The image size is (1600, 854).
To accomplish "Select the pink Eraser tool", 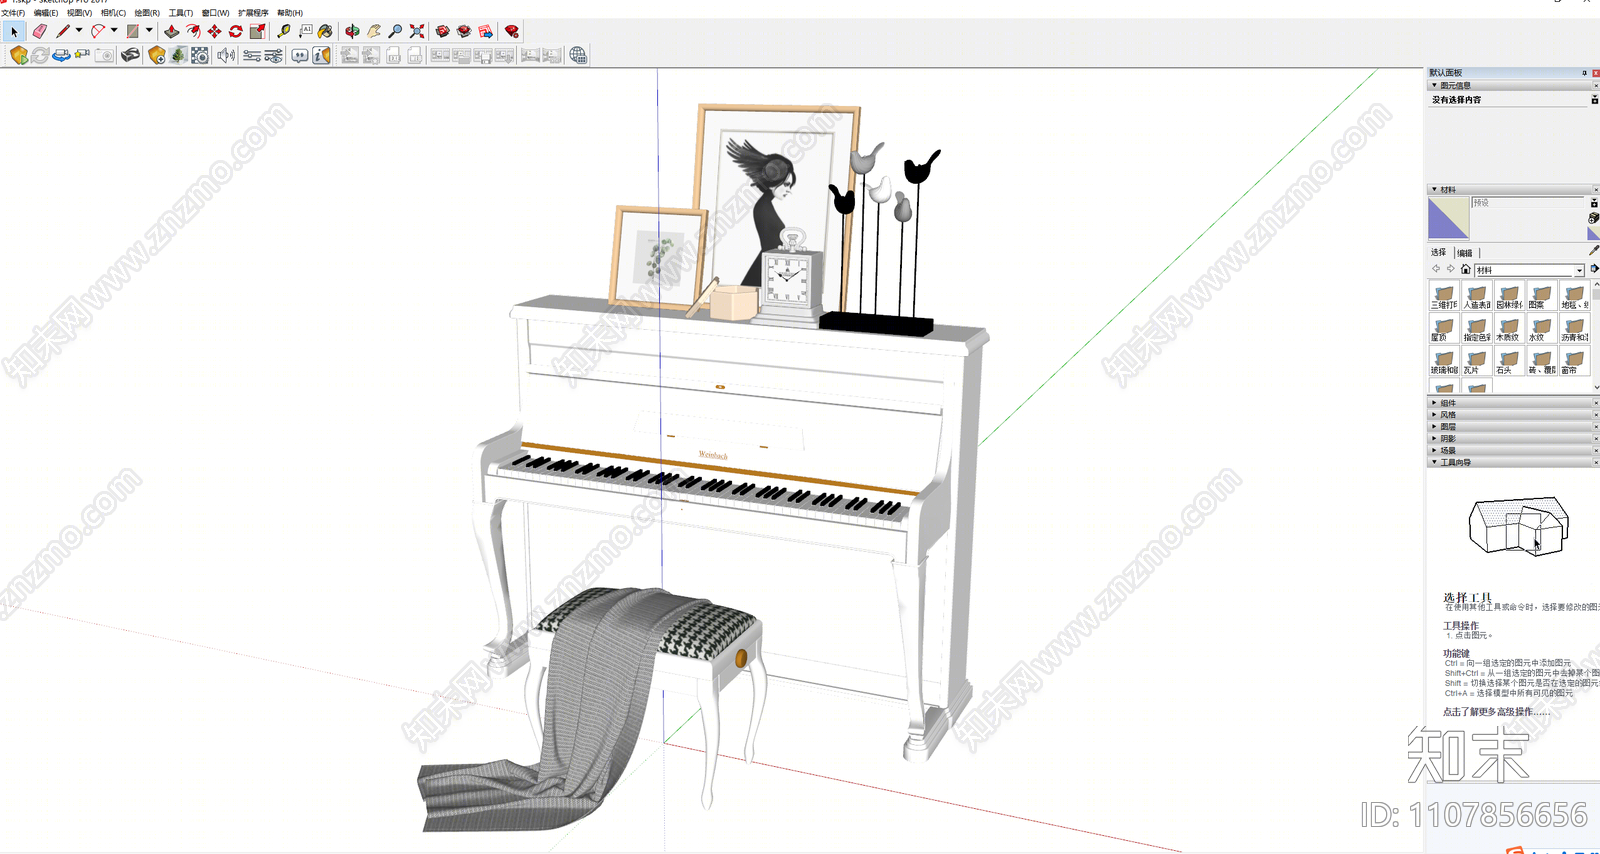I will [40, 32].
